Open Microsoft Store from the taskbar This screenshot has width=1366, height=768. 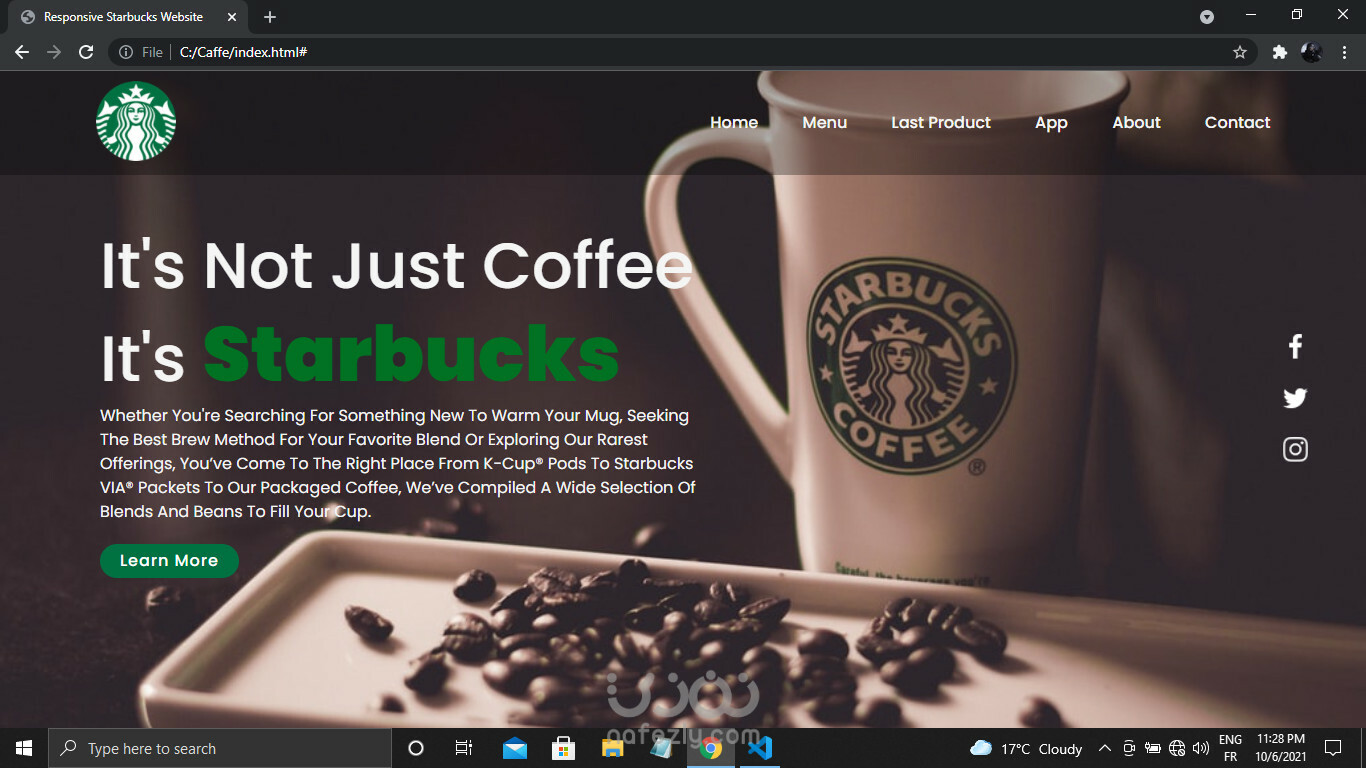point(563,748)
